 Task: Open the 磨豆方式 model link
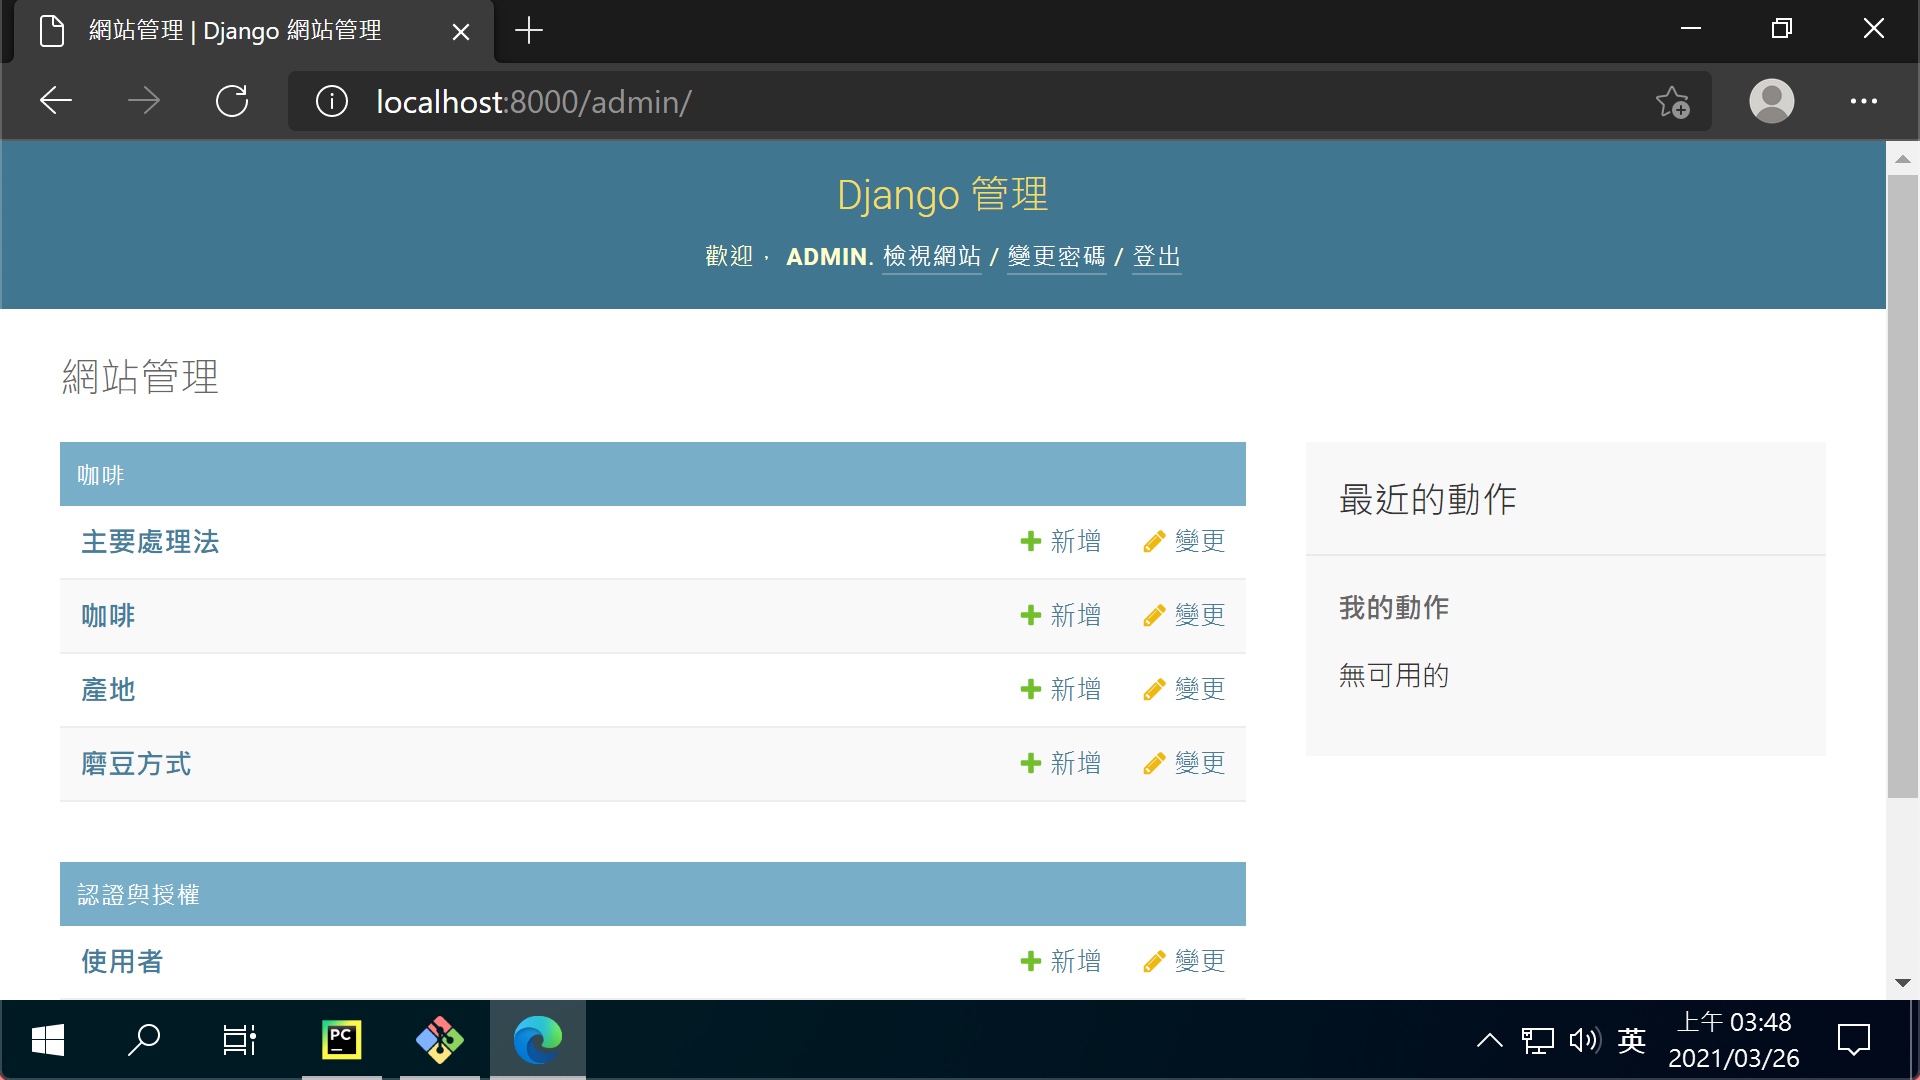(136, 764)
